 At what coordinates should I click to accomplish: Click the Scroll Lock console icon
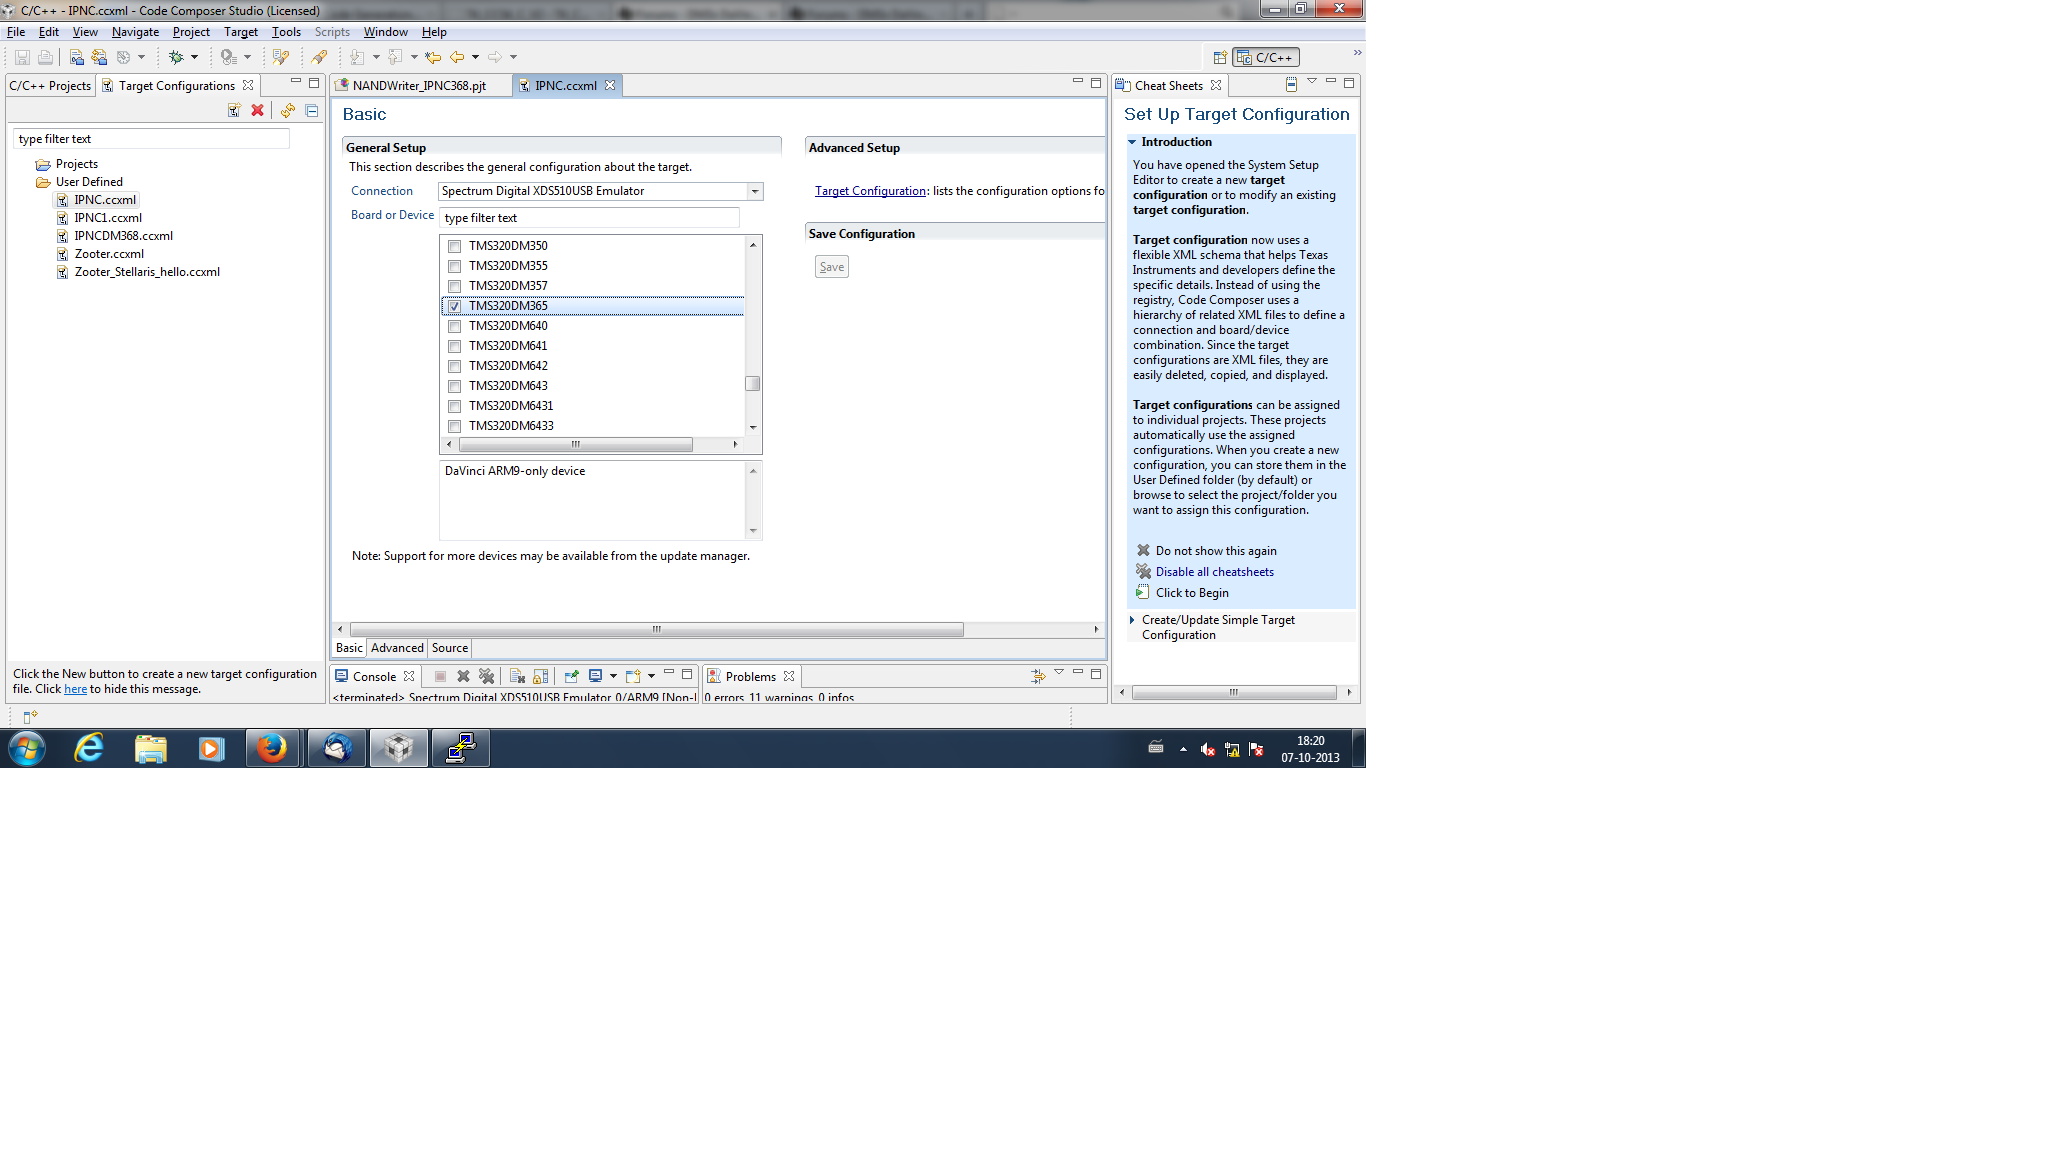pos(540,677)
